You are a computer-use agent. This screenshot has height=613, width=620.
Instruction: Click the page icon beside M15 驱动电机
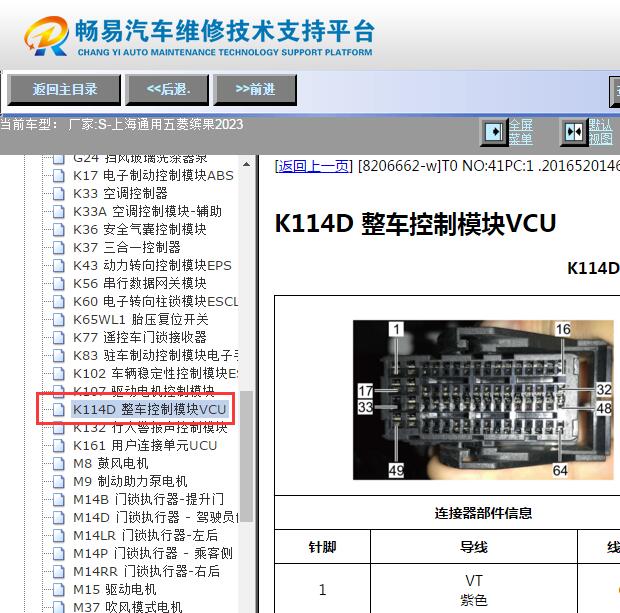tap(59, 590)
